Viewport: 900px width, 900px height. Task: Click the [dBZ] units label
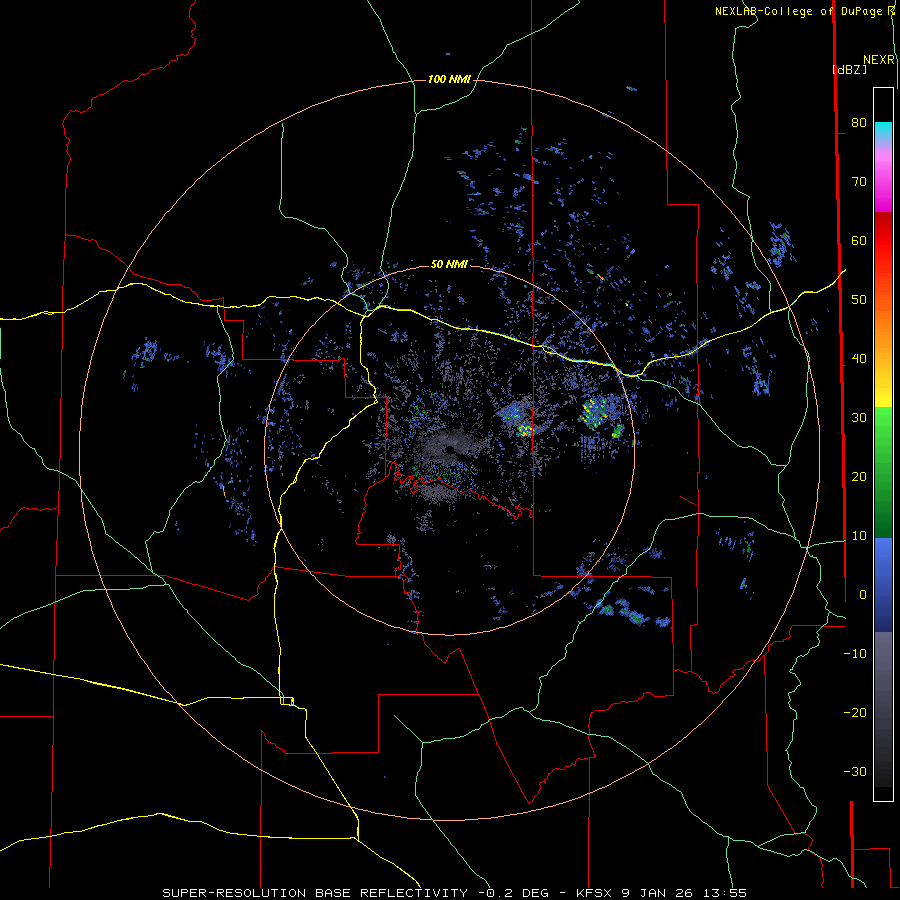(849, 69)
